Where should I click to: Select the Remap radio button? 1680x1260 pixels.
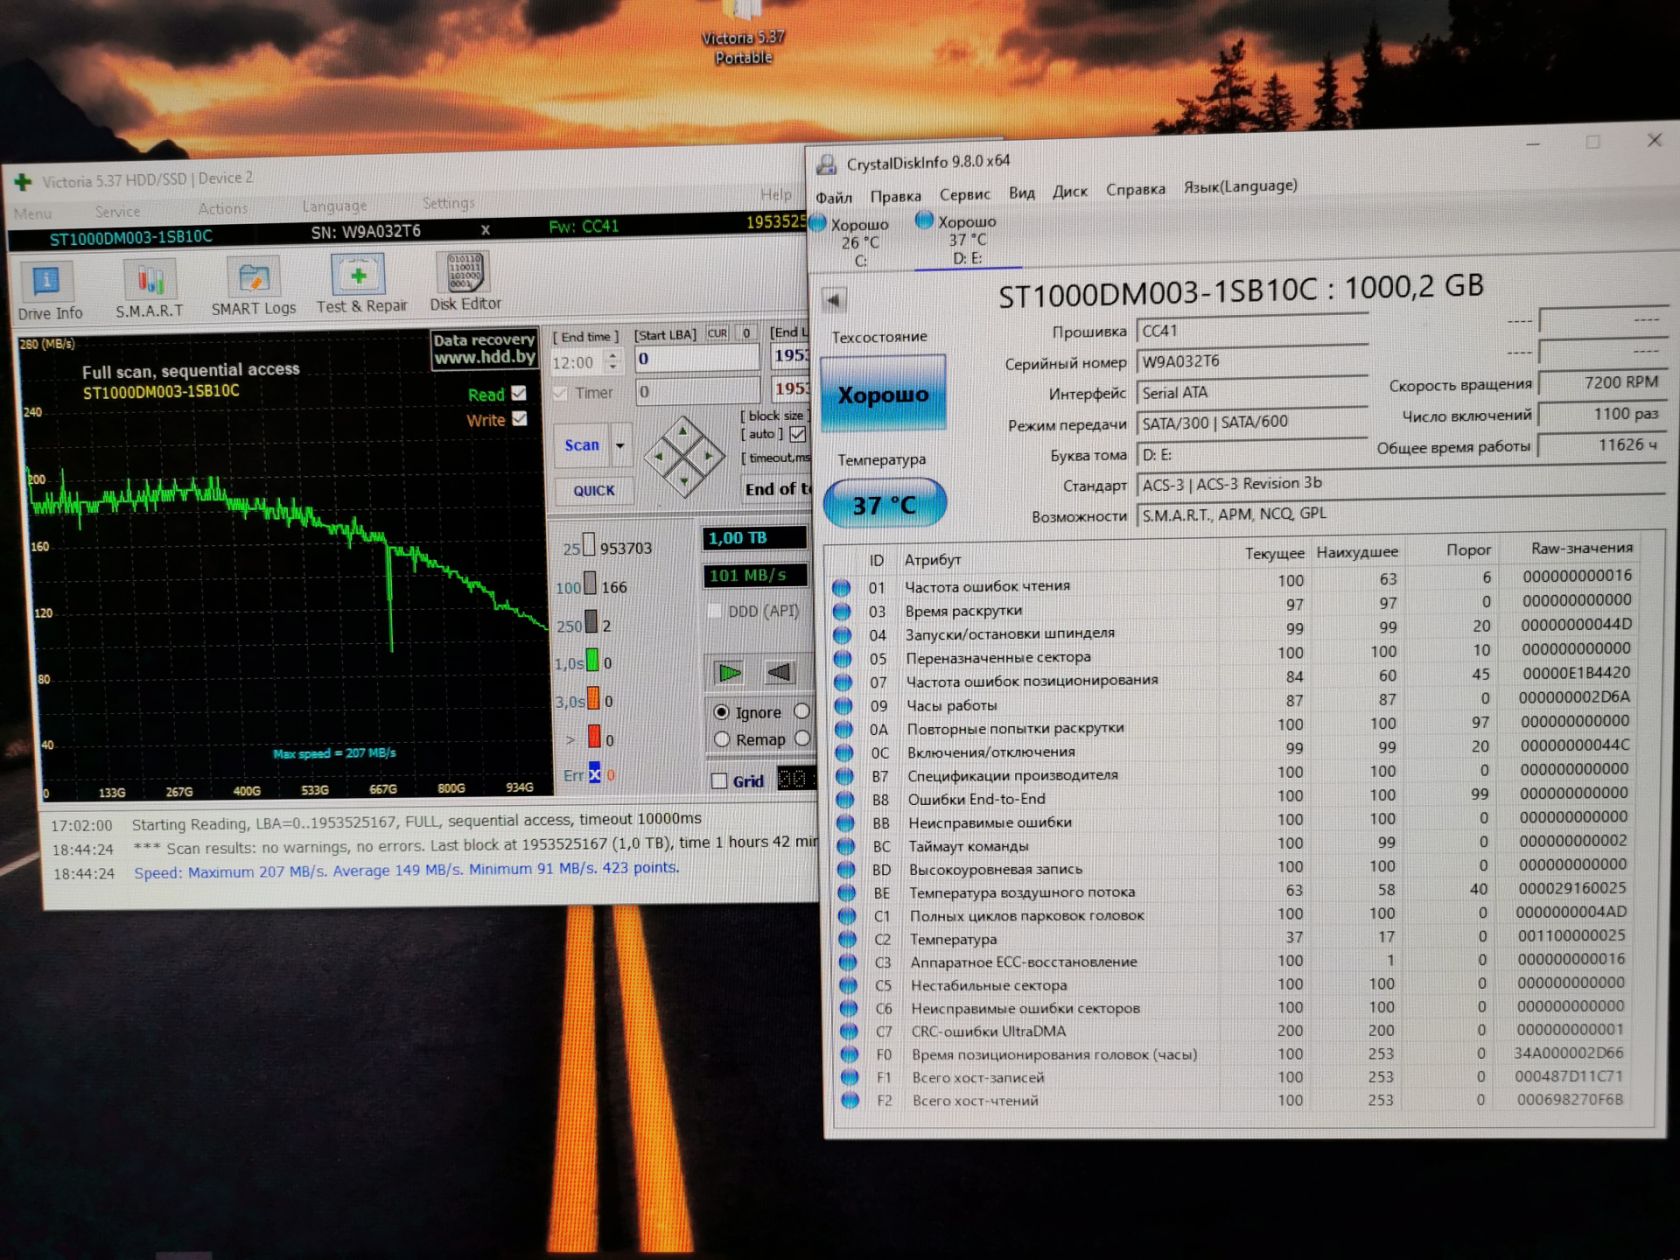tap(721, 739)
